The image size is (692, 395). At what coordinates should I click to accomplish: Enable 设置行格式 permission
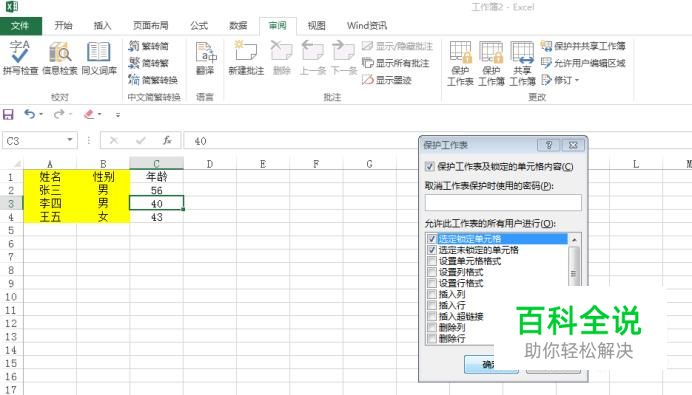tap(432, 283)
